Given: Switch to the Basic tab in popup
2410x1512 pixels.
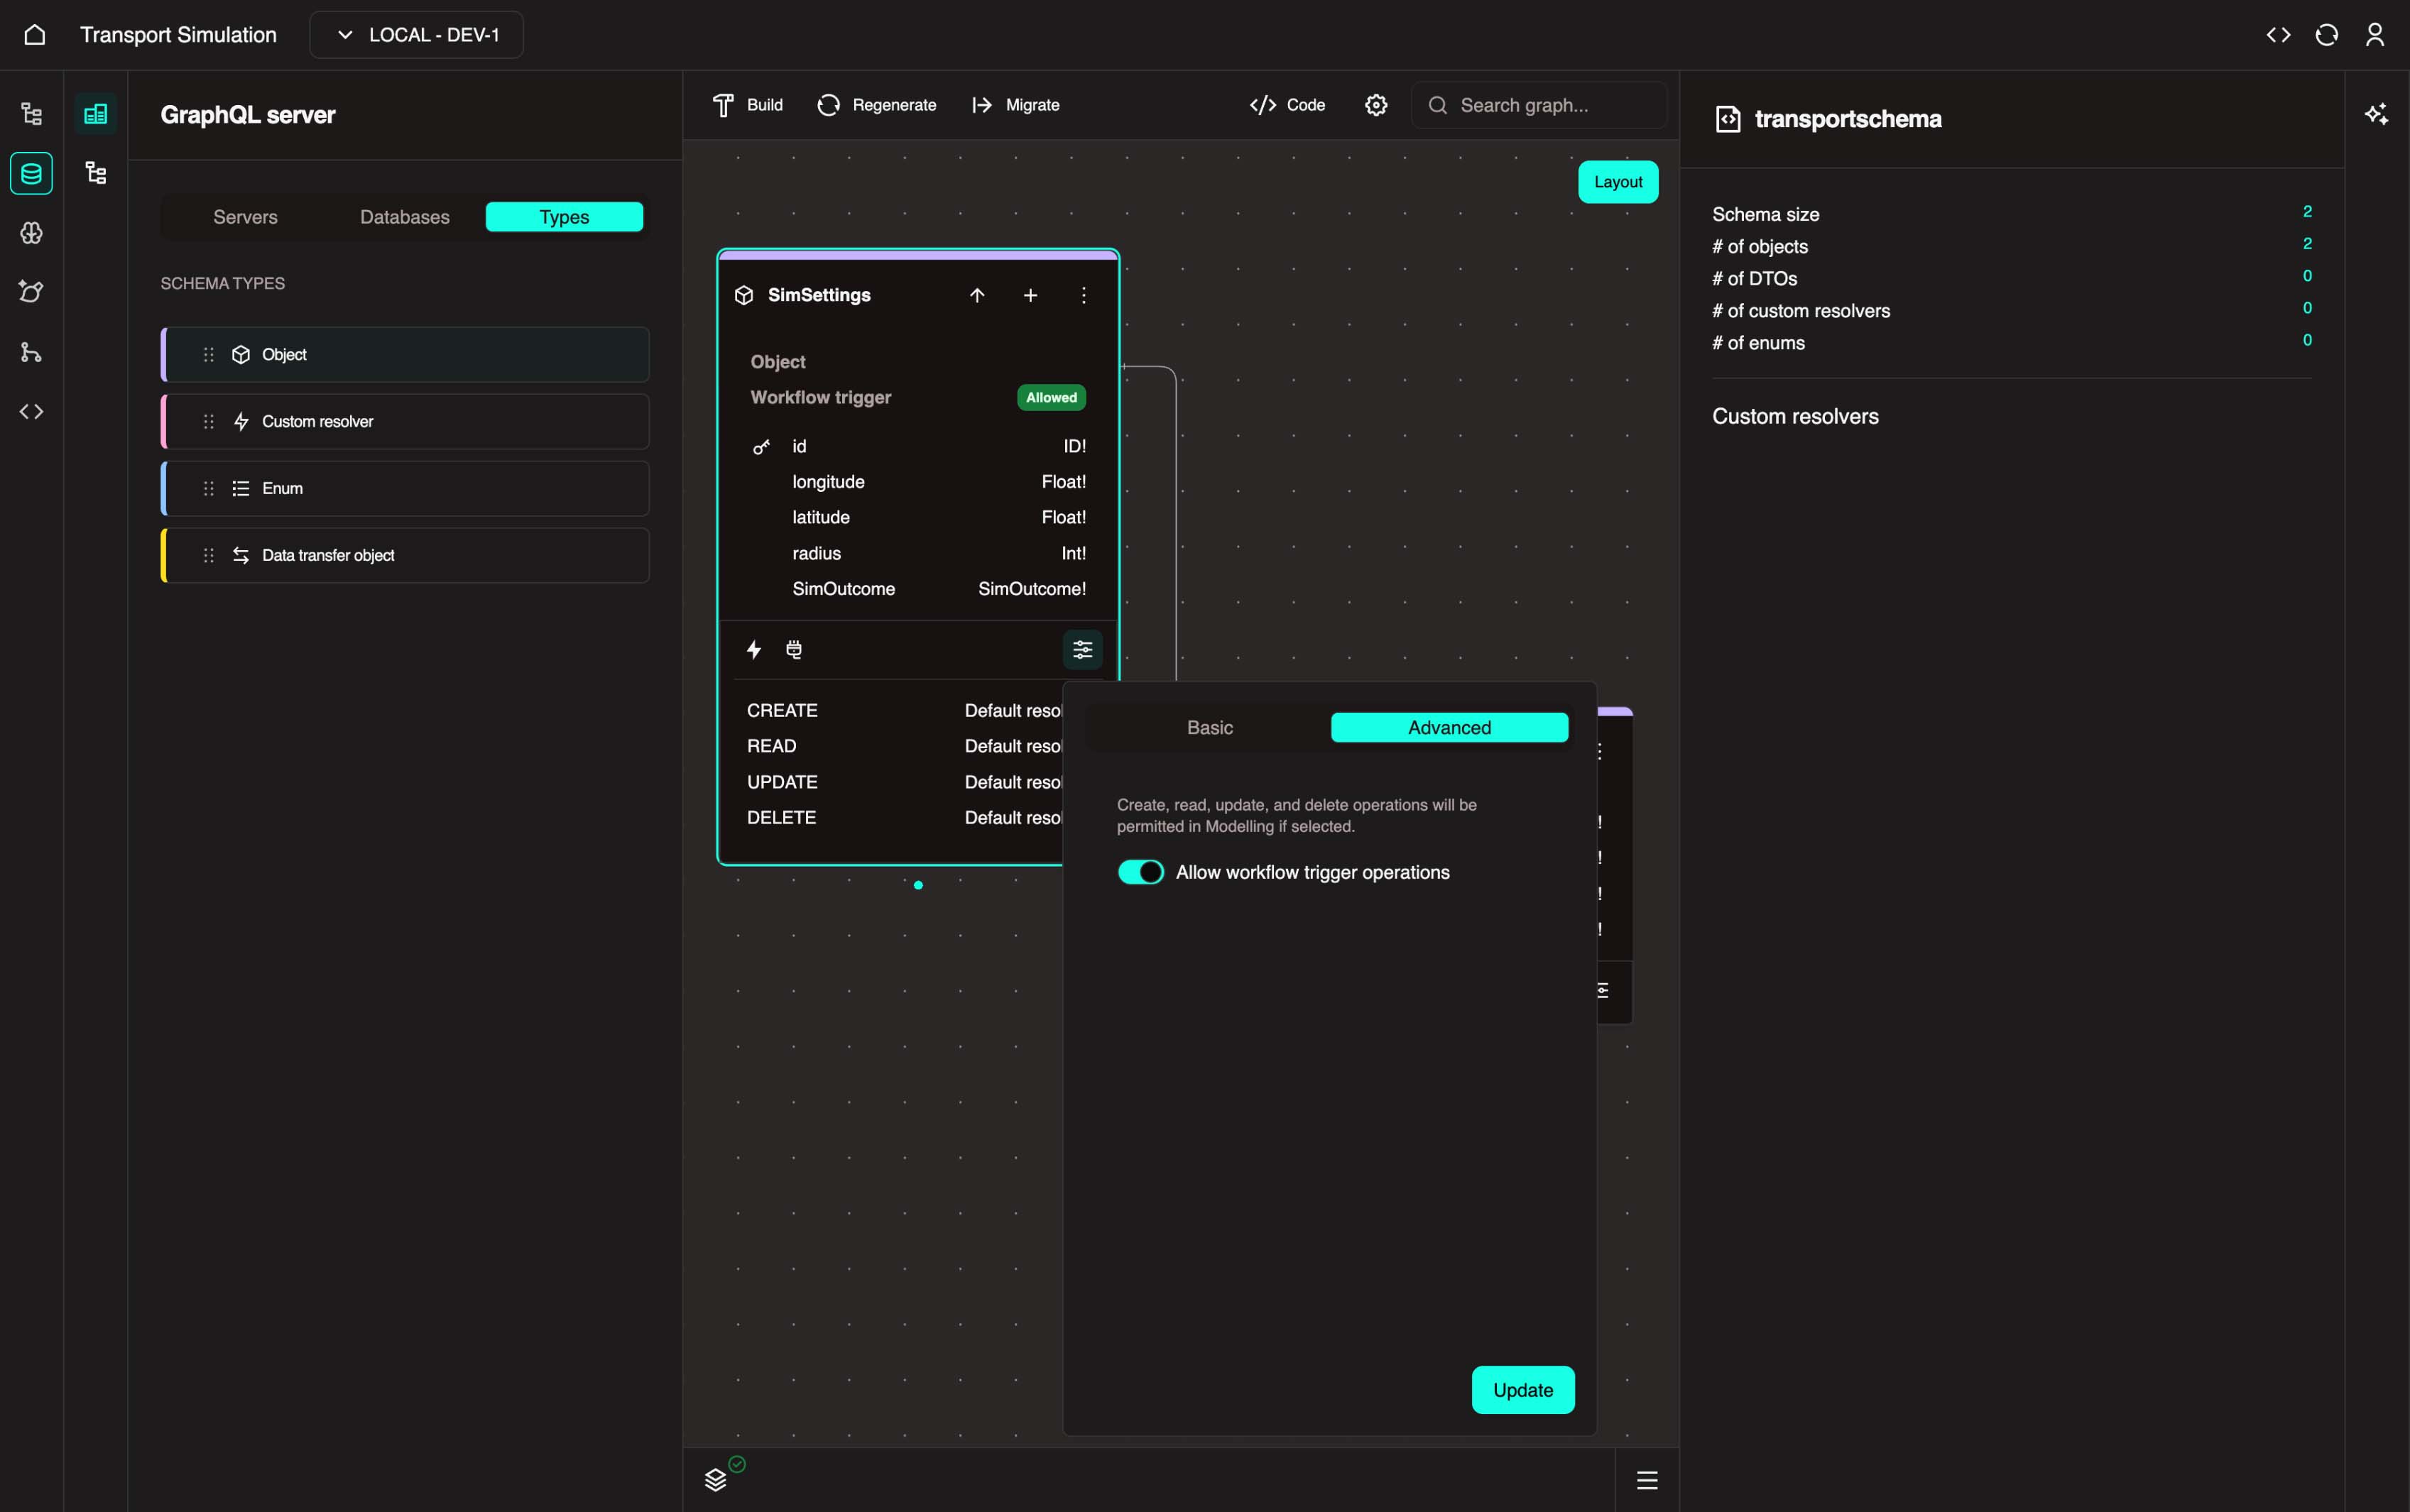Looking at the screenshot, I should pos(1210,728).
